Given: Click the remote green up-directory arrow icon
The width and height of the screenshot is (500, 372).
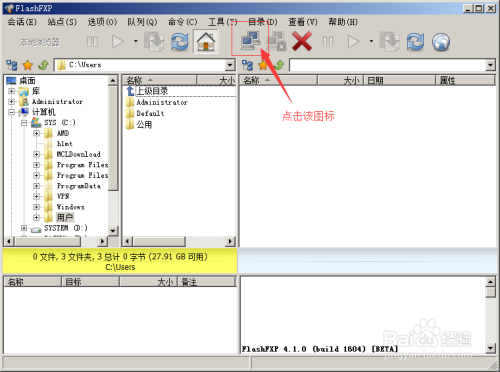Looking at the screenshot, I should point(279,65).
